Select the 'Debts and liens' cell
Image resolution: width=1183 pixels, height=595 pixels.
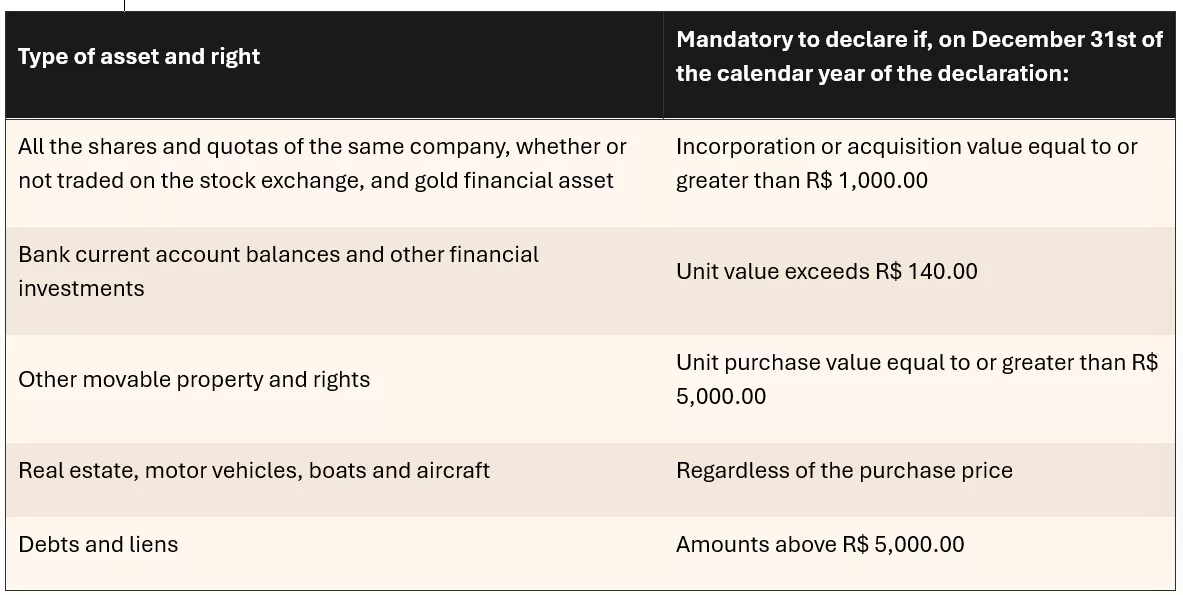click(x=98, y=544)
